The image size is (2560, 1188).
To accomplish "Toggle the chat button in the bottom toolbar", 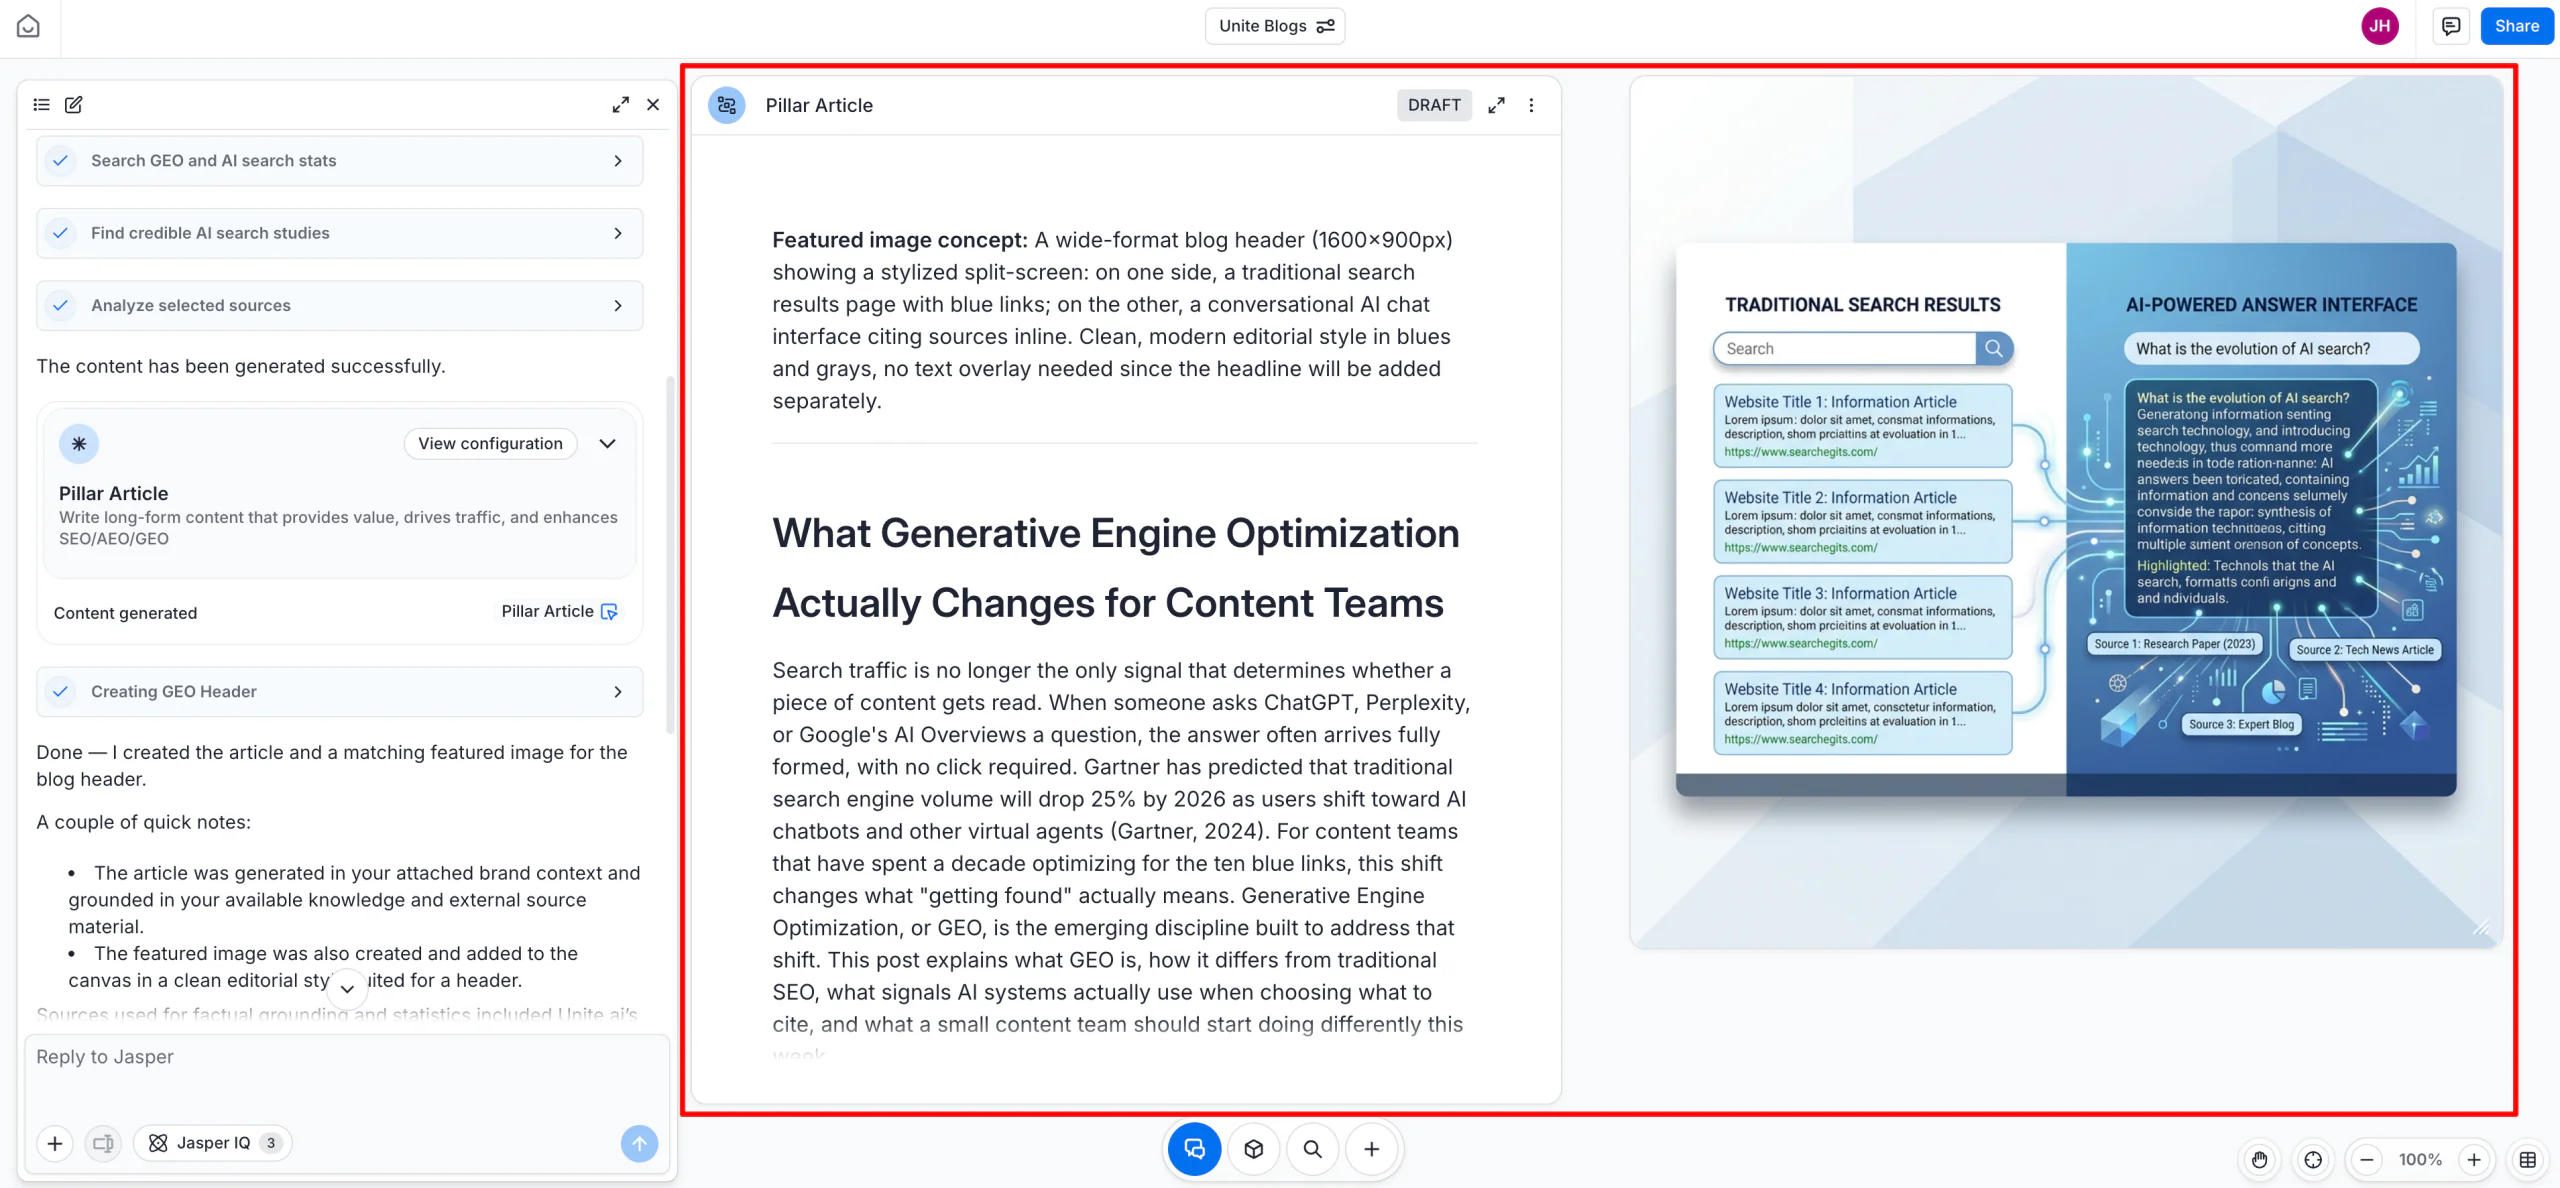I will tap(1194, 1149).
